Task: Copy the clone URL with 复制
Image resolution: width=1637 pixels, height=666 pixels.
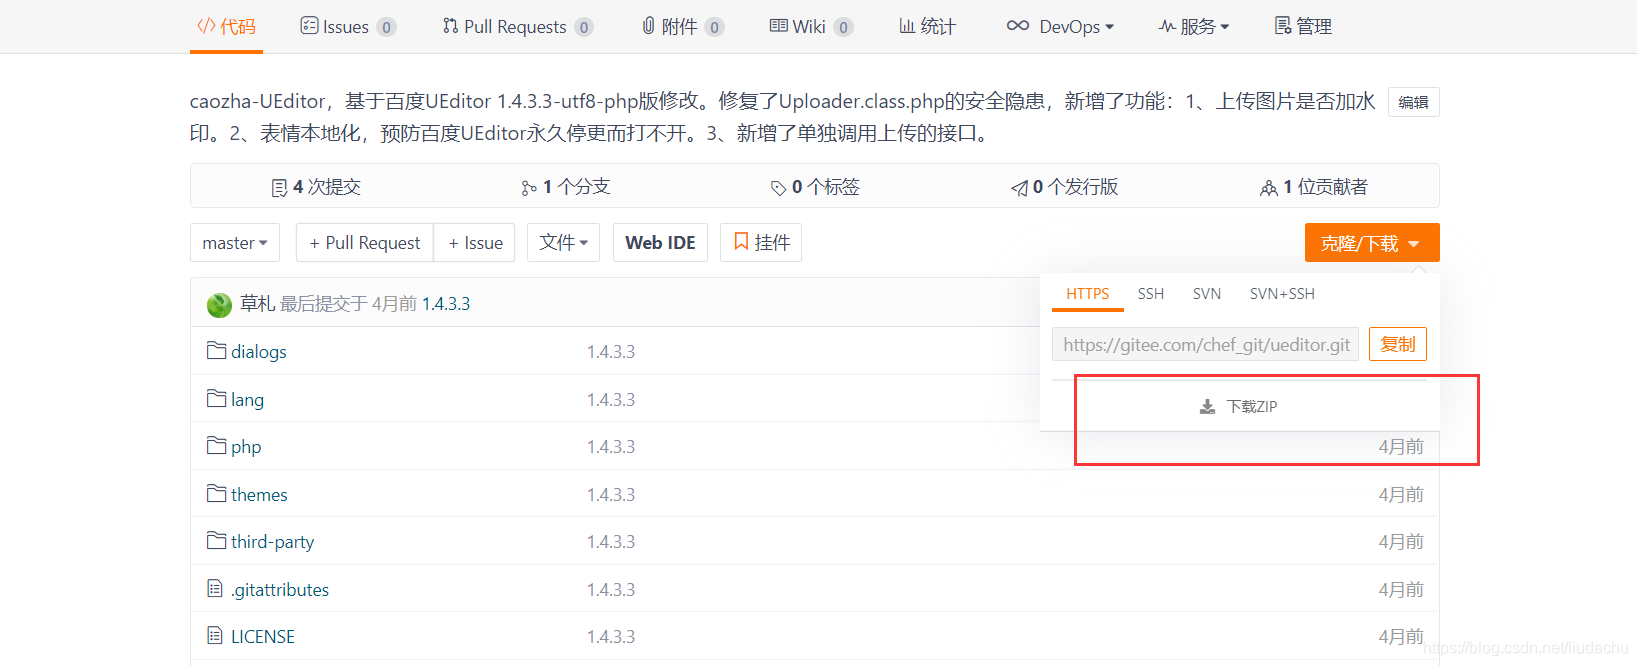Action: point(1398,344)
